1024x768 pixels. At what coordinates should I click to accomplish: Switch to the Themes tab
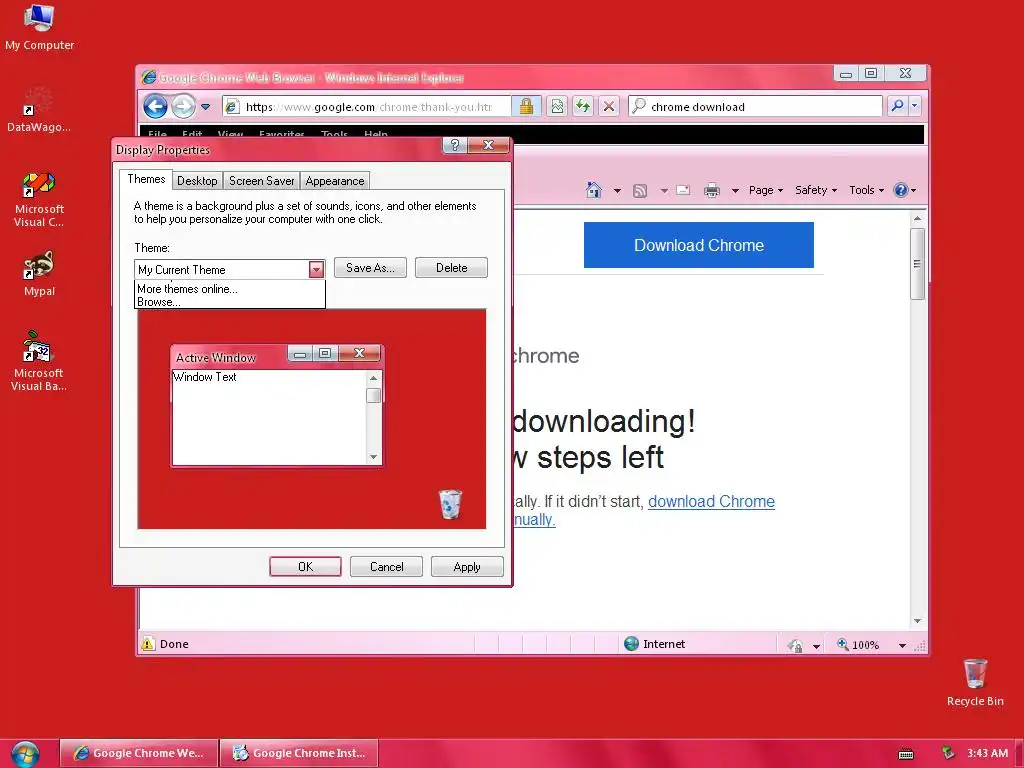(146, 180)
